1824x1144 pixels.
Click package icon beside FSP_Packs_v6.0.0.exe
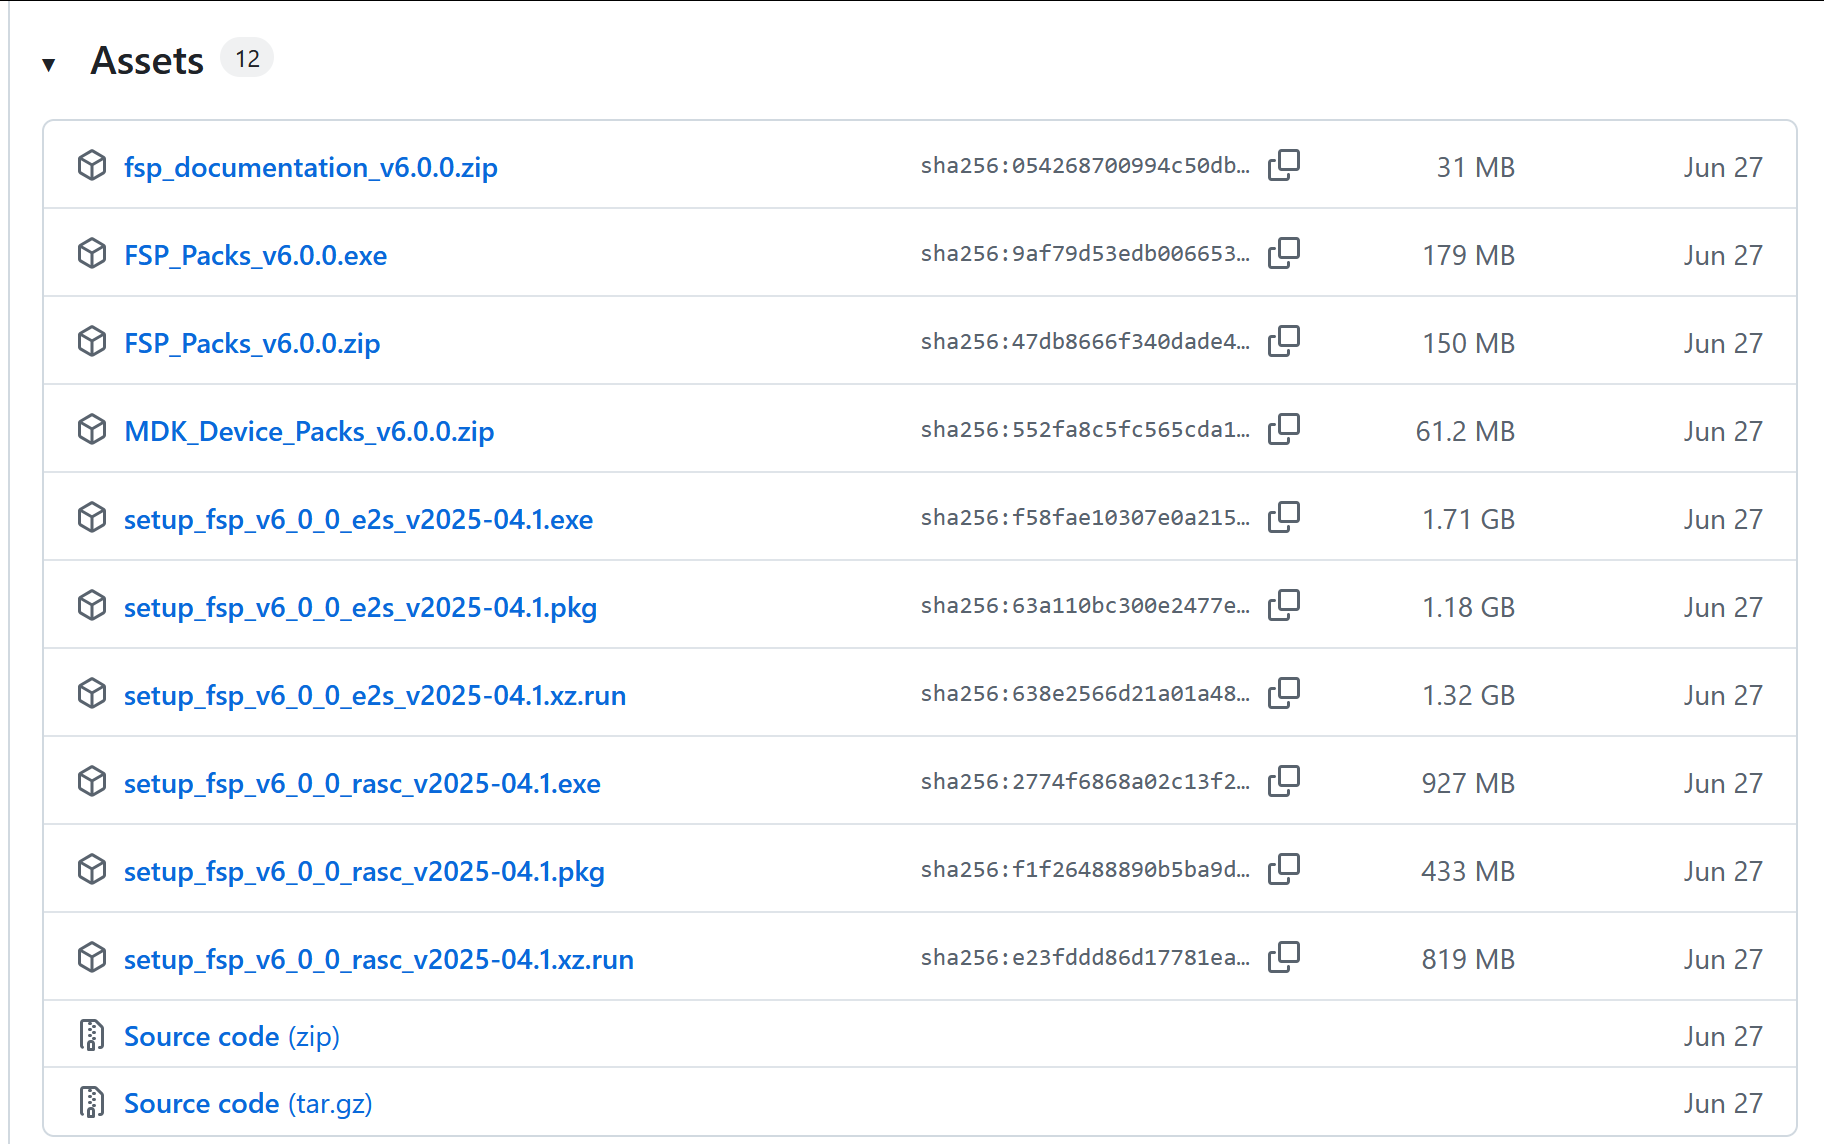pyautogui.click(x=92, y=253)
